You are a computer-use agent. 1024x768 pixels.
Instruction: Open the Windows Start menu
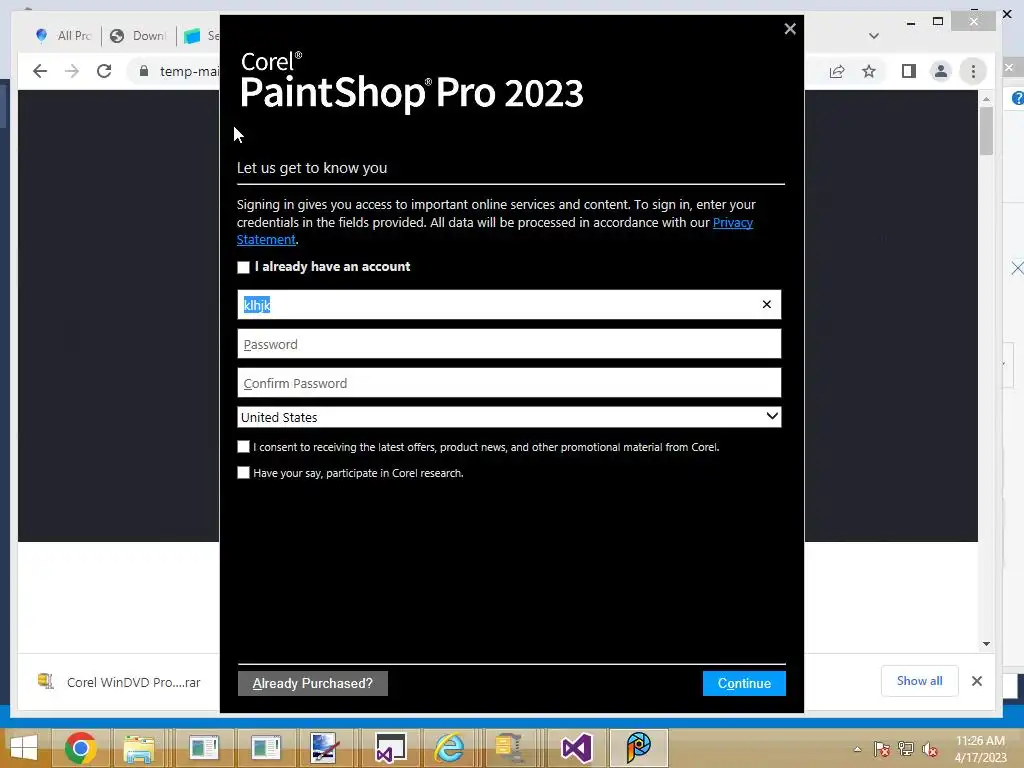(x=24, y=748)
